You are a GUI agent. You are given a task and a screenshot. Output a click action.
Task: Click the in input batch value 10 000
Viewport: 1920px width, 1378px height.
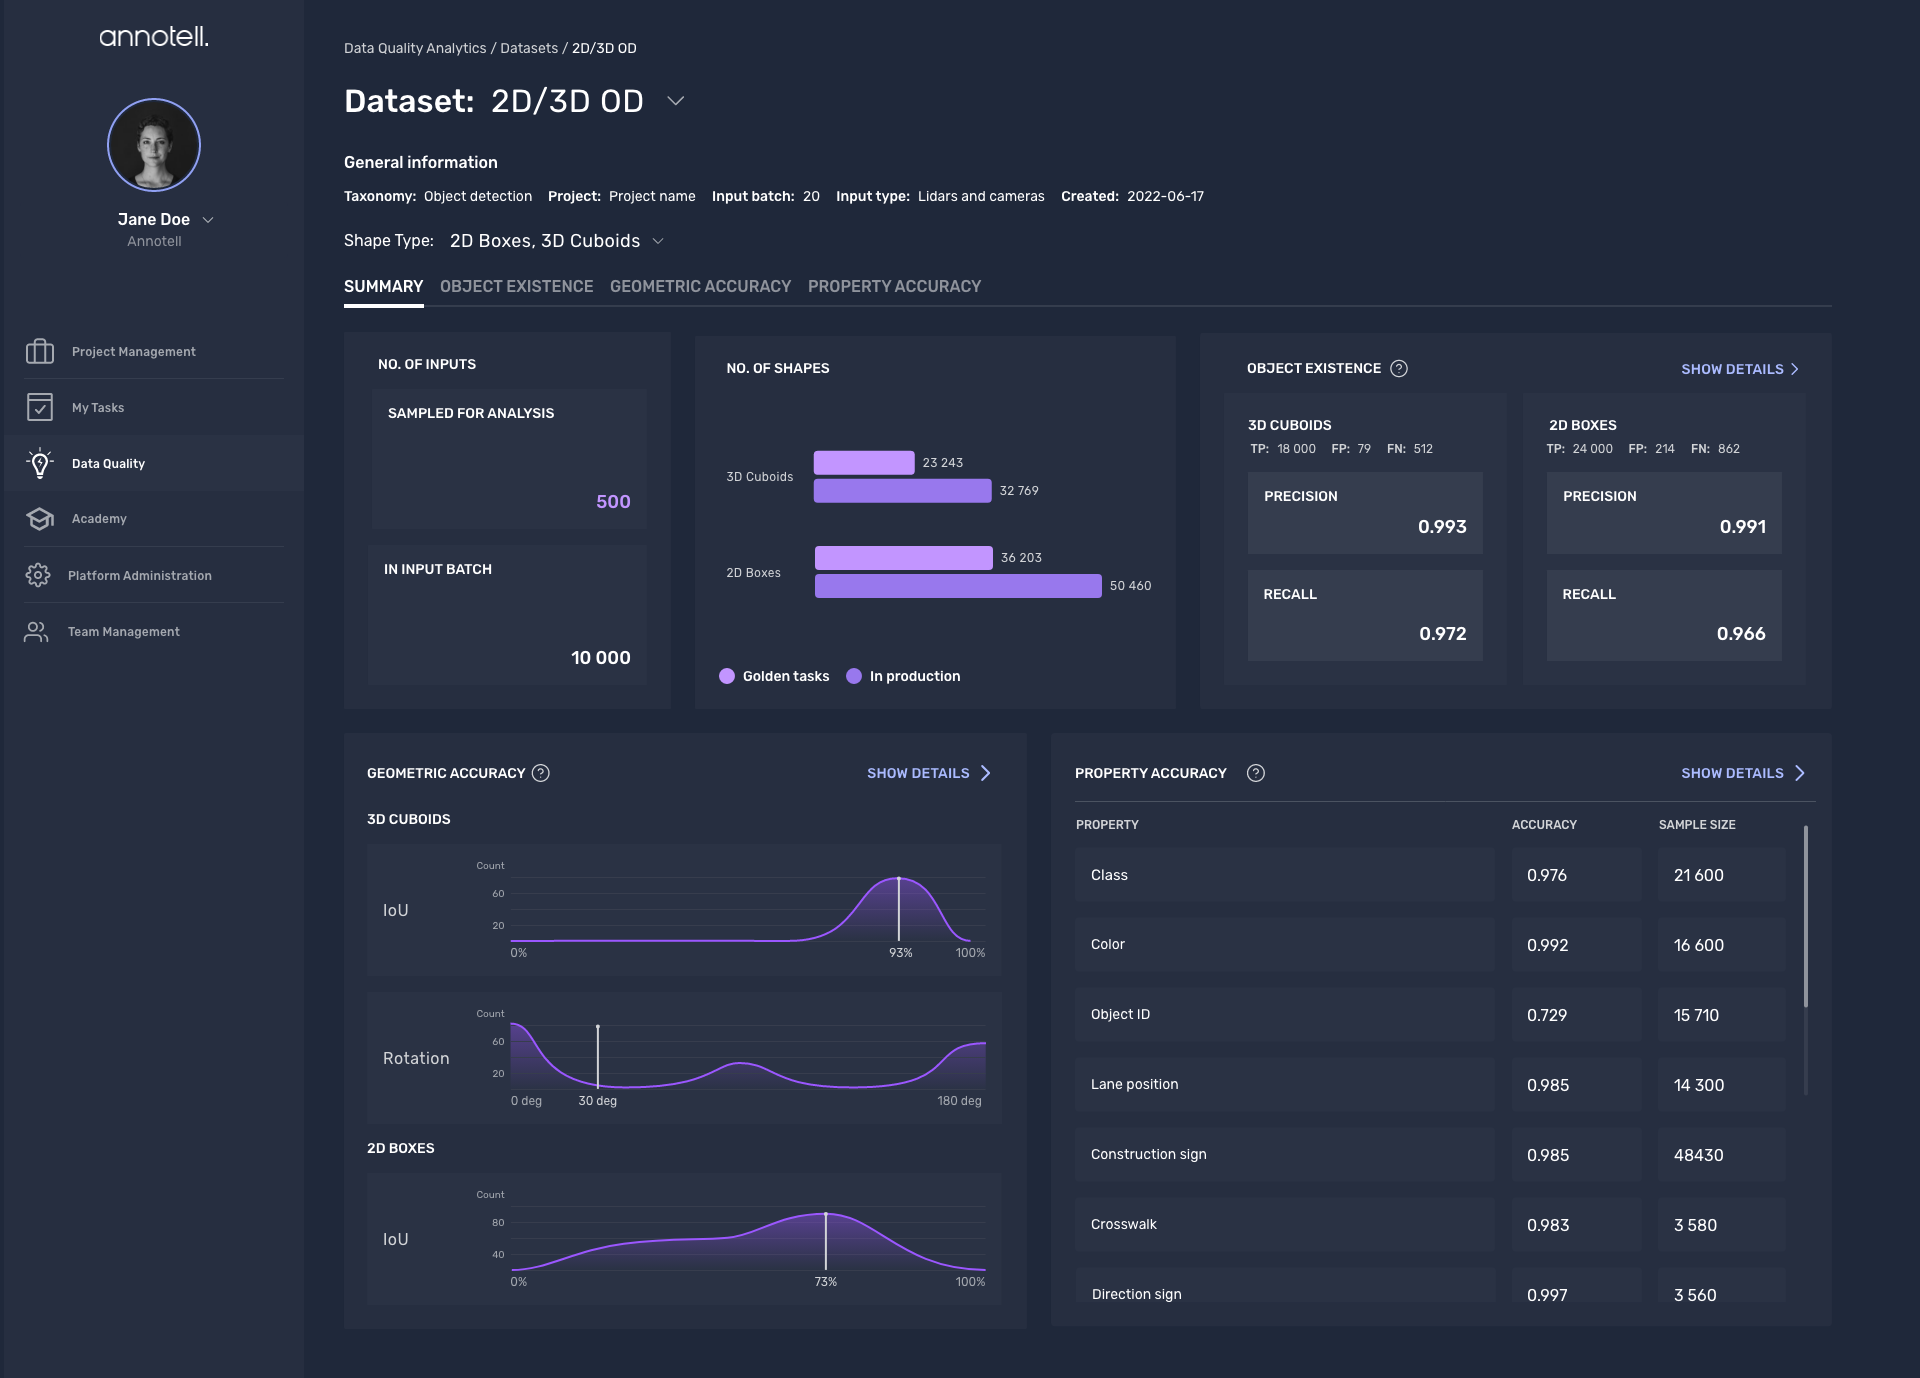[x=601, y=658]
